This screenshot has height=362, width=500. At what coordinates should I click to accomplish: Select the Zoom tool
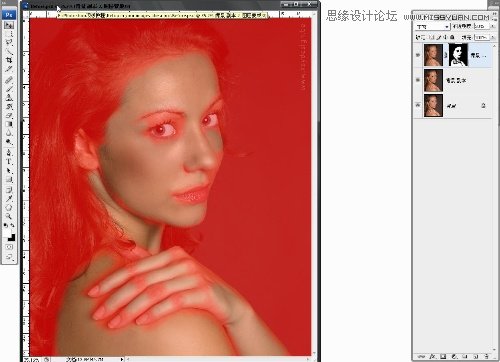click(x=9, y=216)
